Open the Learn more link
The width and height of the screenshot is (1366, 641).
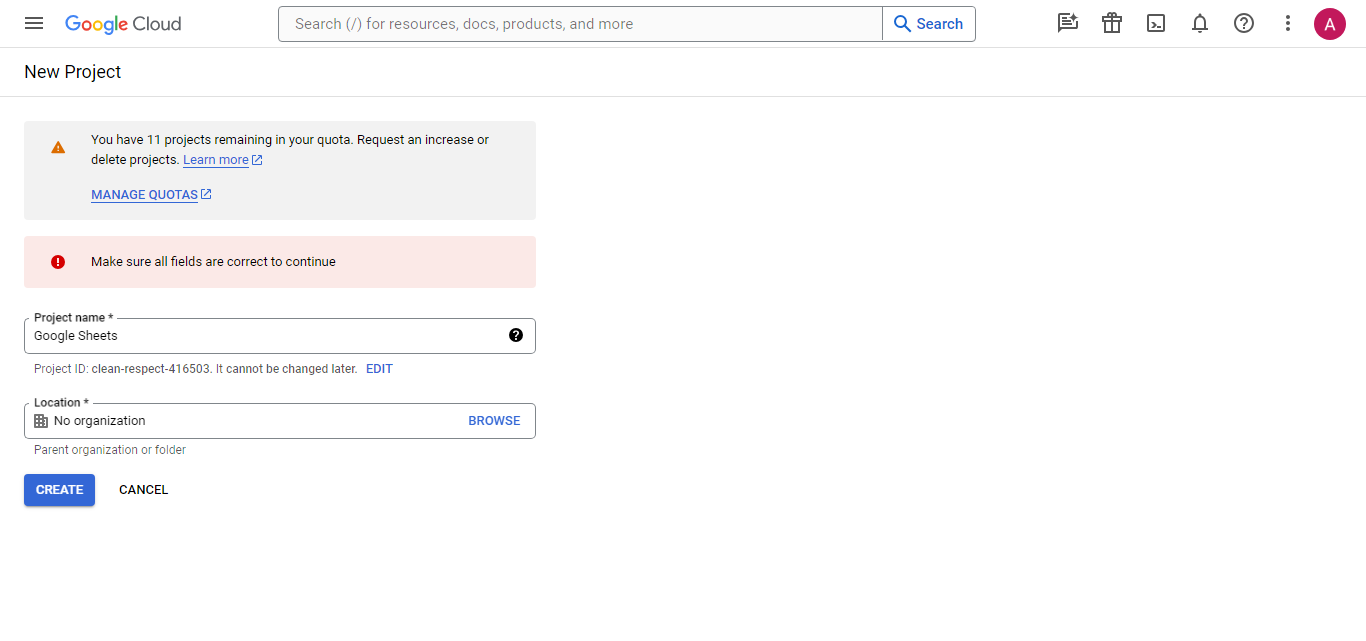point(216,160)
